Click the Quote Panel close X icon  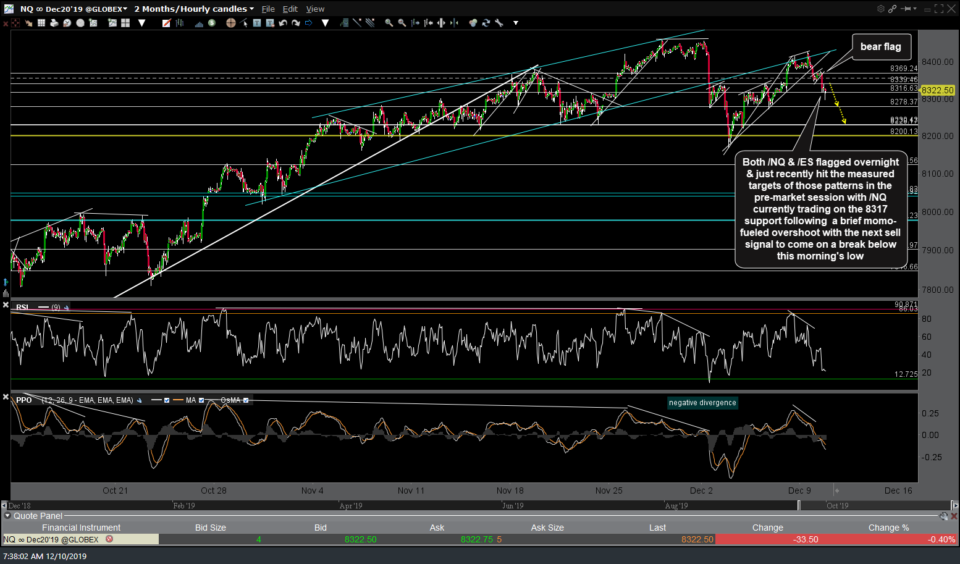pyautogui.click(x=954, y=516)
